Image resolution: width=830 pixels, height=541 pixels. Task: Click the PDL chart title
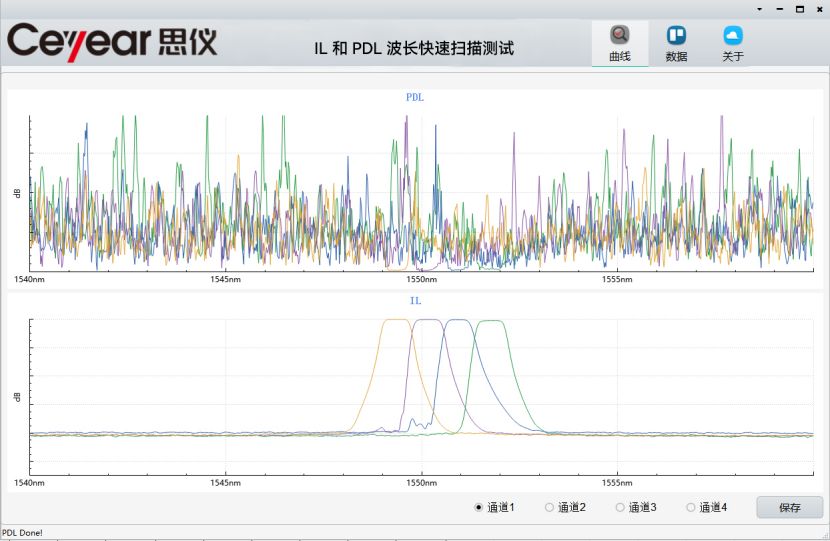(x=414, y=97)
